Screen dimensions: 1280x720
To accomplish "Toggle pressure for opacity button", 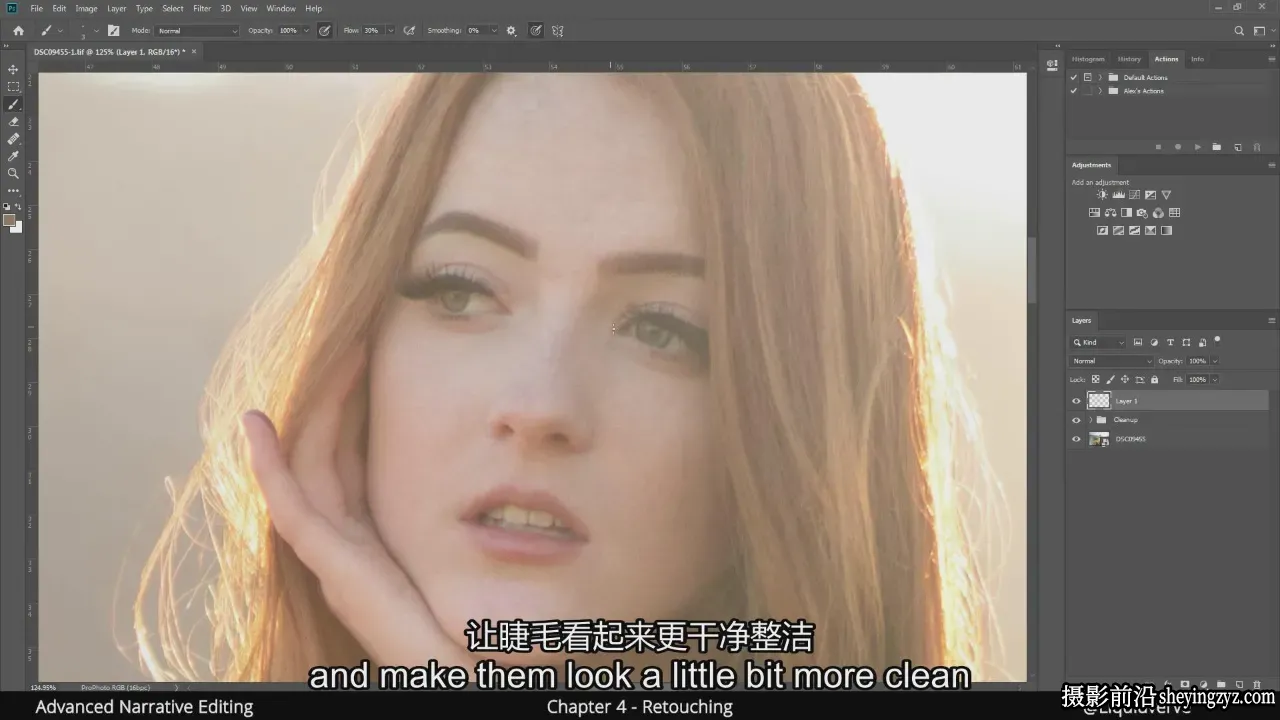I will click(x=325, y=31).
